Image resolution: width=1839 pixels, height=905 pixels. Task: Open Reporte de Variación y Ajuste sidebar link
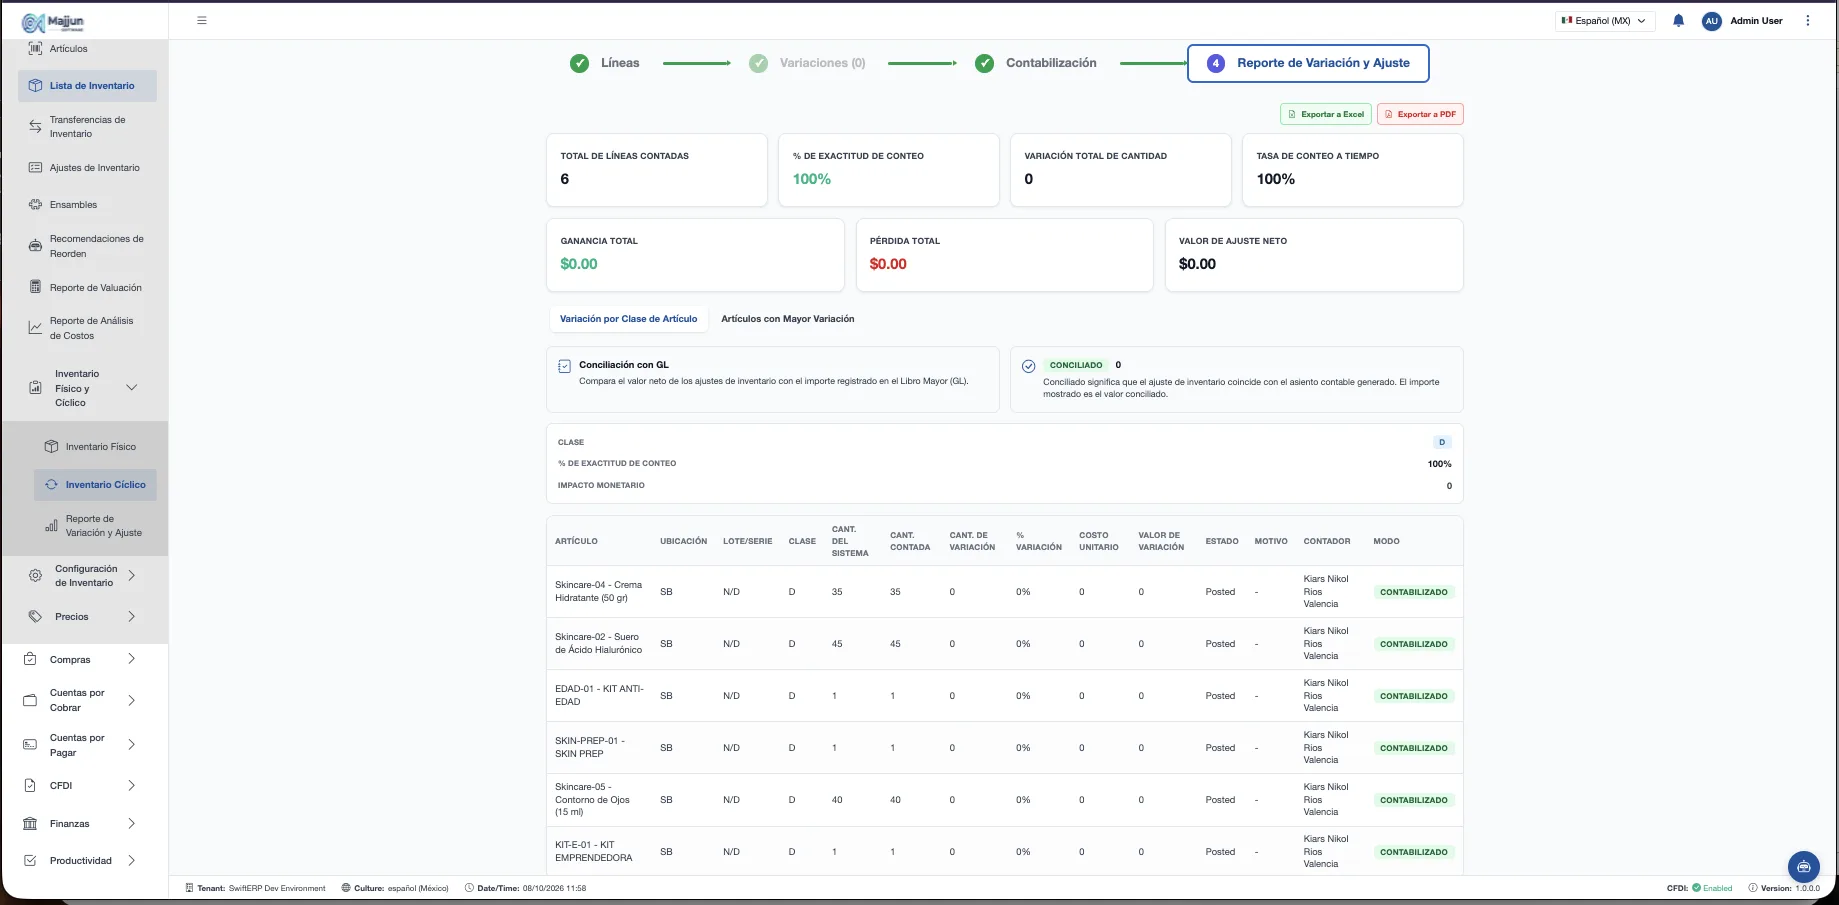[95, 526]
